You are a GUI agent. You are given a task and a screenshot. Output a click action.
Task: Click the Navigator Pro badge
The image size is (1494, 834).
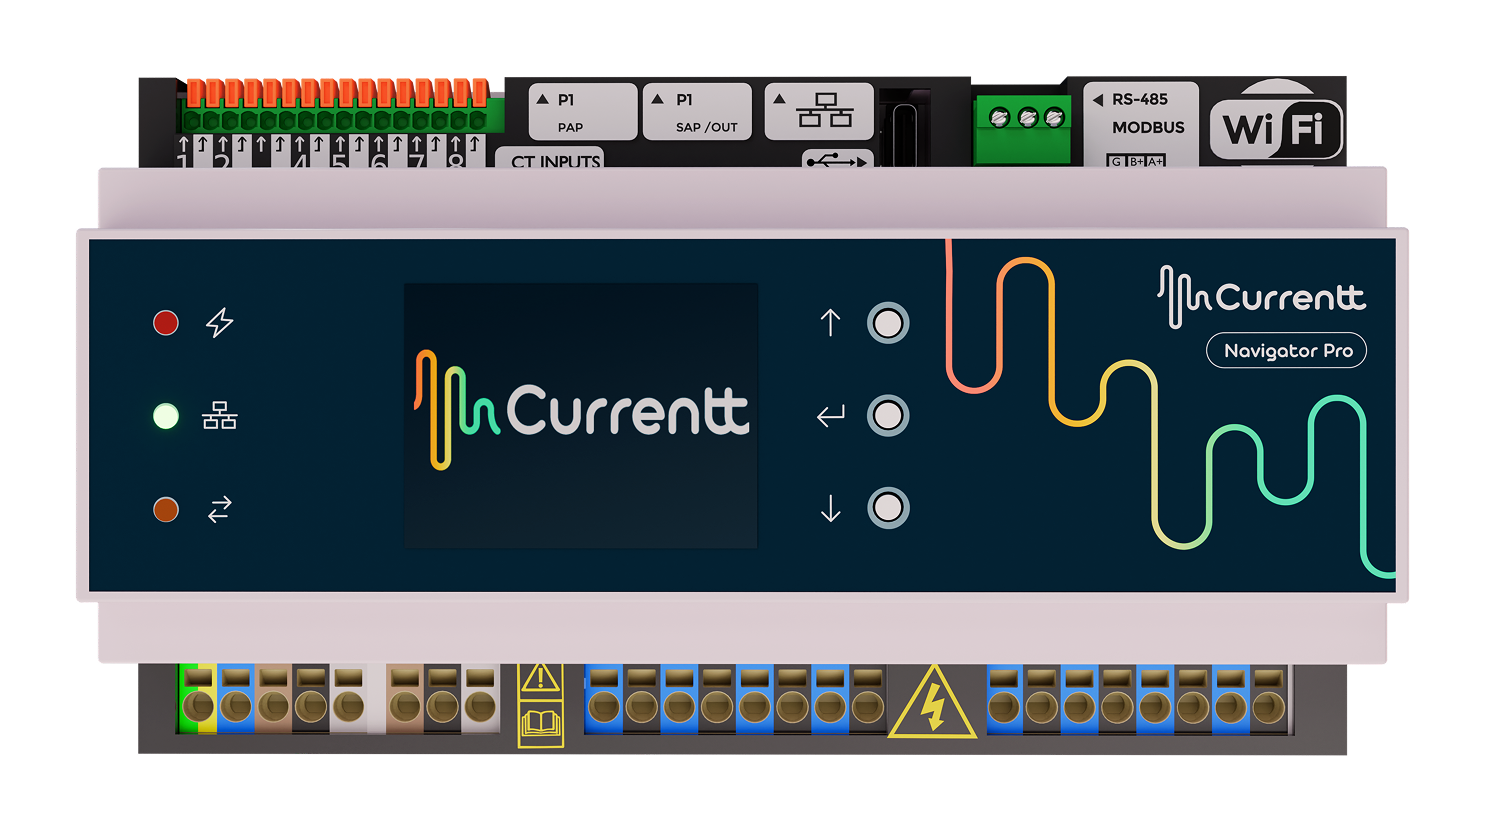coord(1287,351)
